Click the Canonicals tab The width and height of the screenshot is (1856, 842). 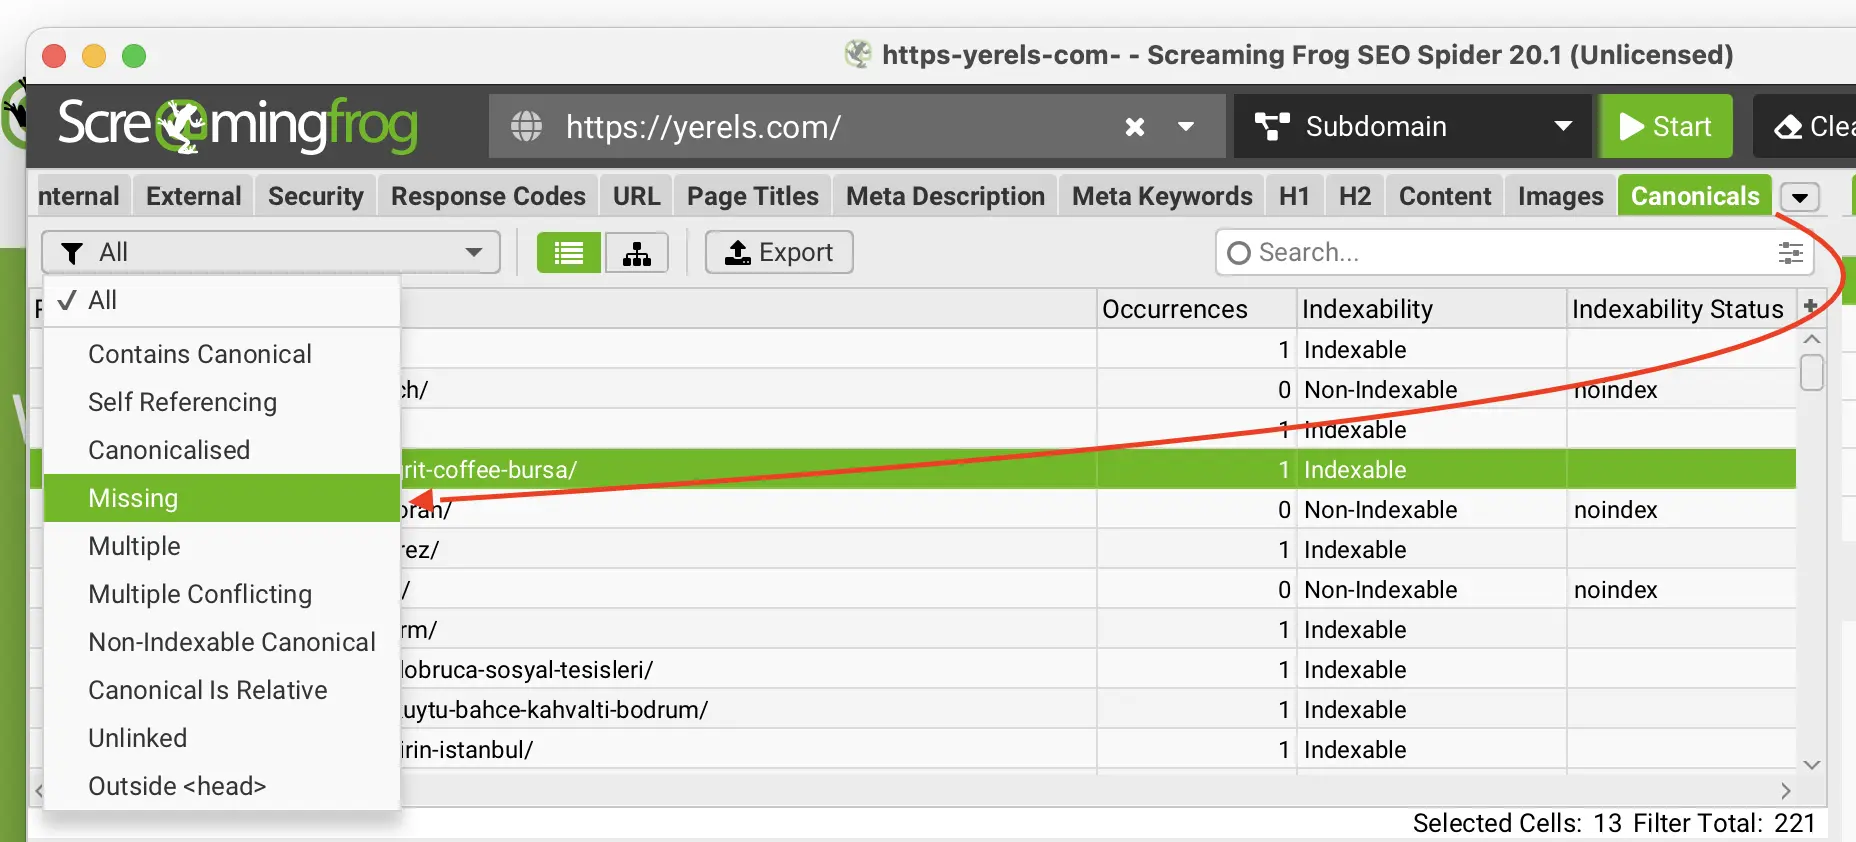[x=1695, y=196]
